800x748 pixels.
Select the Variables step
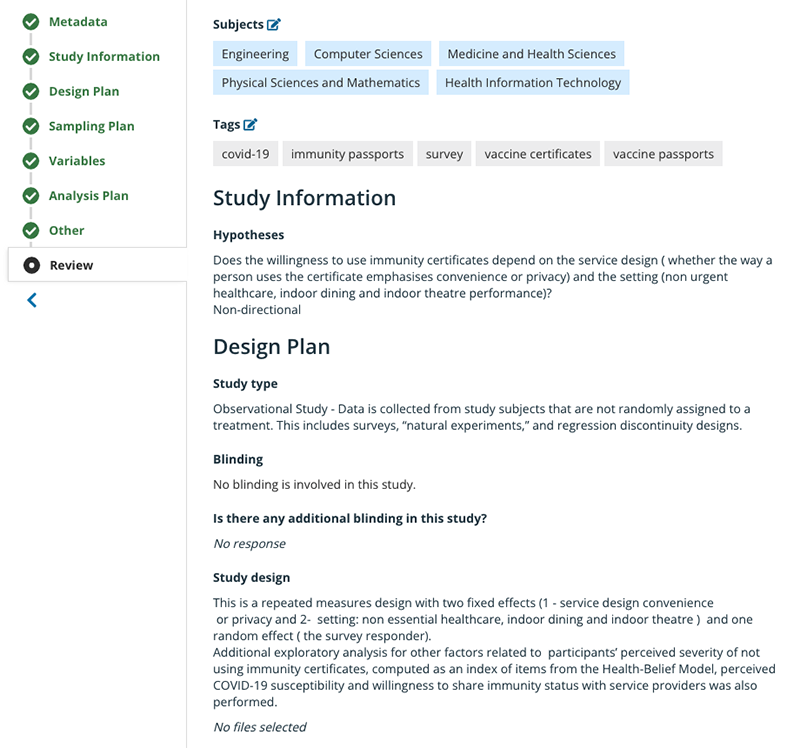point(77,161)
